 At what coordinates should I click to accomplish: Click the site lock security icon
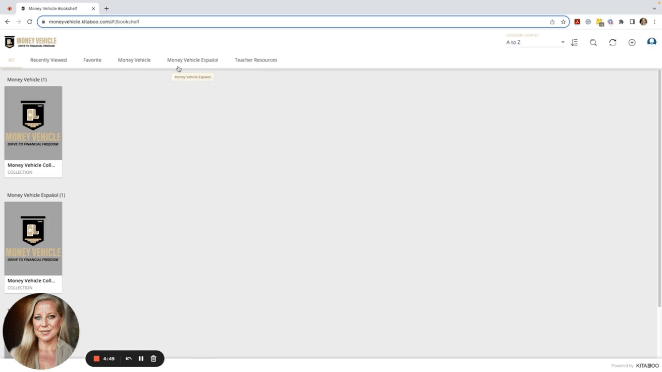(x=43, y=22)
